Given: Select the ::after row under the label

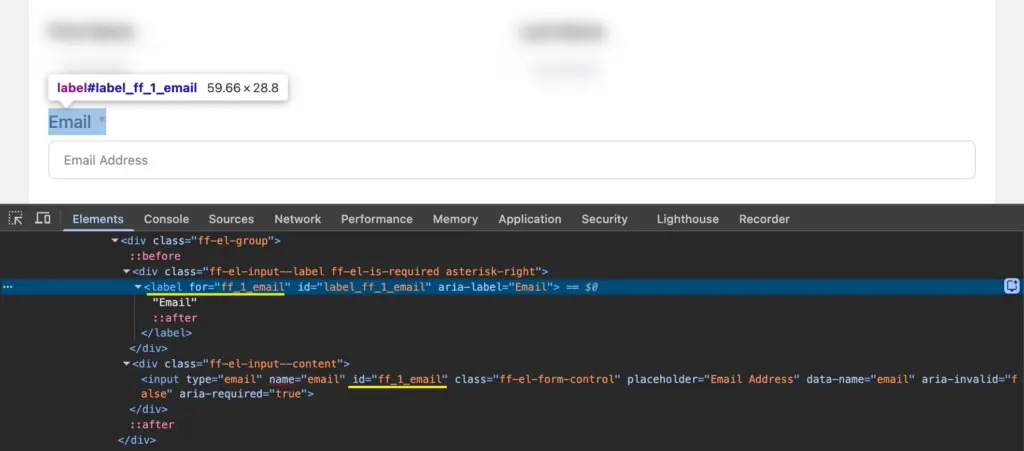Looking at the screenshot, I should pyautogui.click(x=175, y=318).
